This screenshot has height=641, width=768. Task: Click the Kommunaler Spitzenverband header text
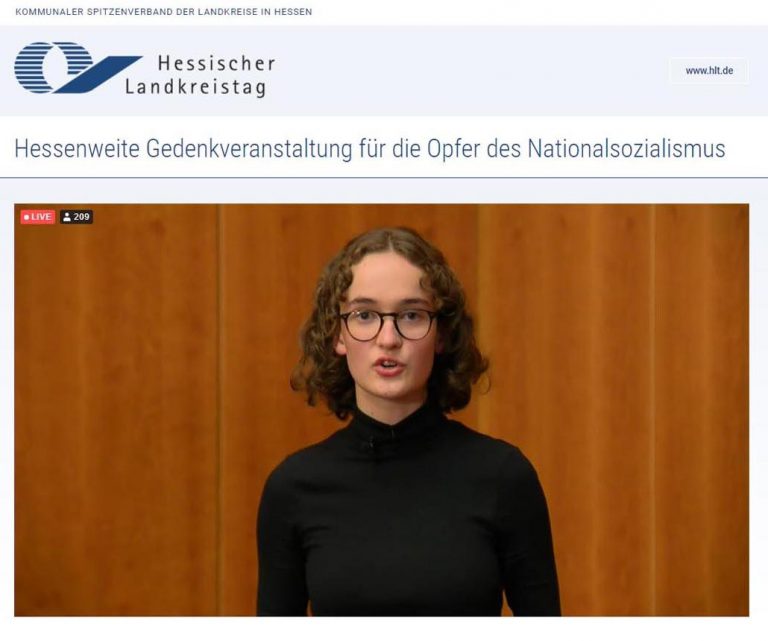click(164, 12)
